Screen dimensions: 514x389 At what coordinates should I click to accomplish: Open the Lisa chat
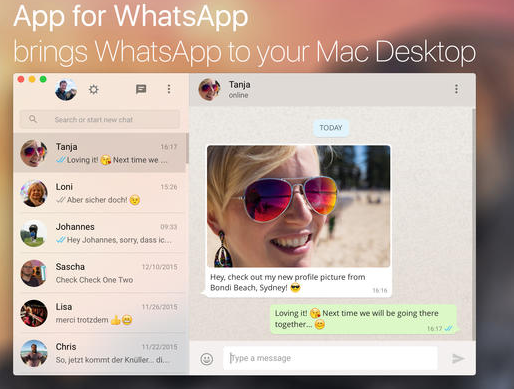click(x=100, y=313)
